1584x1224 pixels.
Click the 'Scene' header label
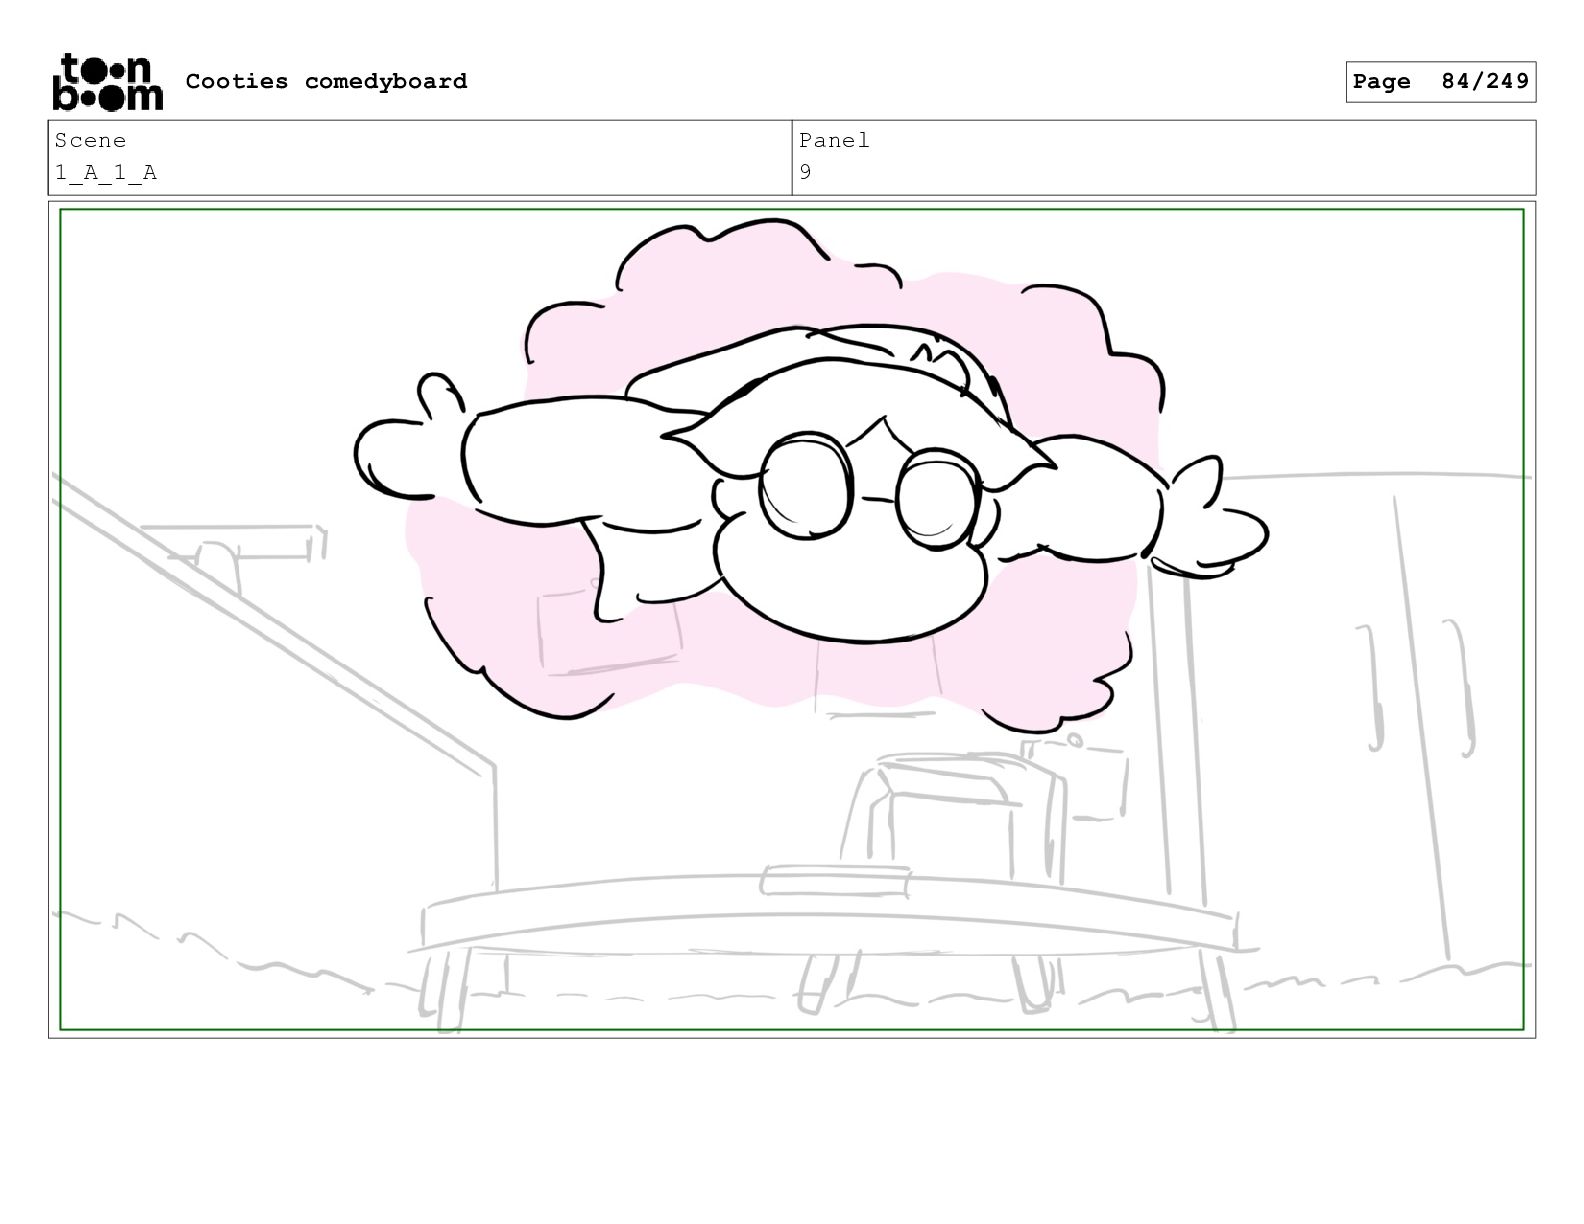tap(90, 140)
